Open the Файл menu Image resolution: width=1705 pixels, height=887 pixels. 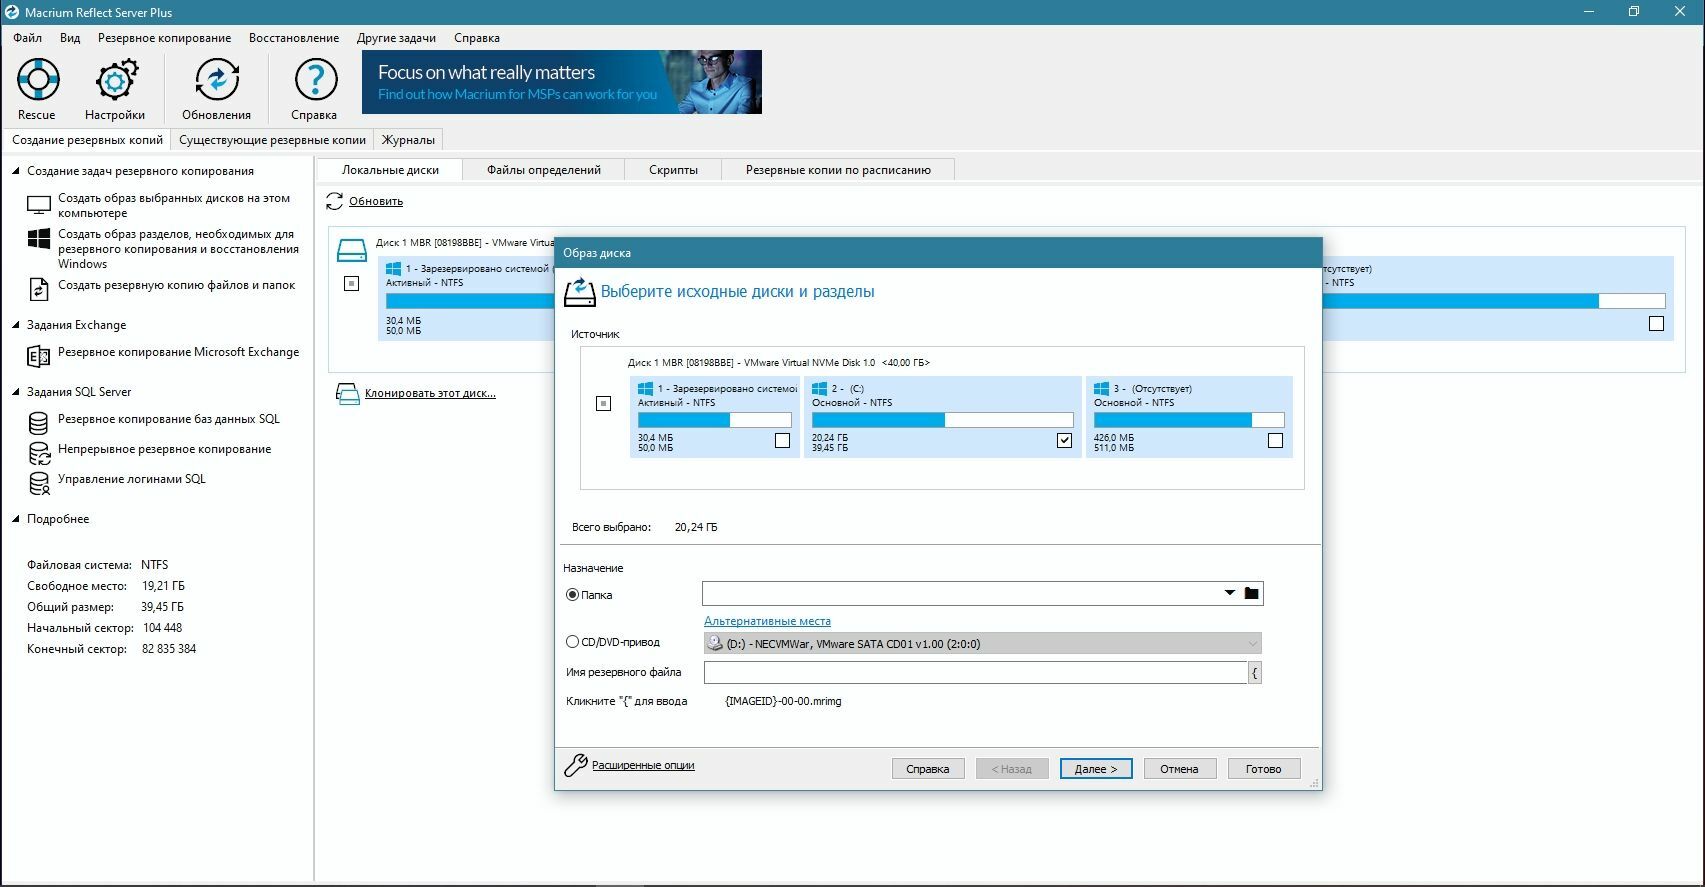coord(28,38)
